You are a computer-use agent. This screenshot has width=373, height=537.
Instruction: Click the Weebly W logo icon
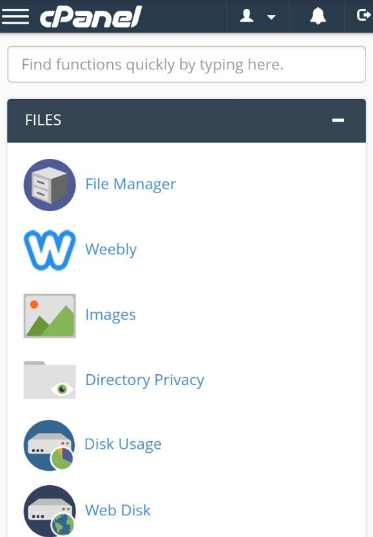[50, 250]
